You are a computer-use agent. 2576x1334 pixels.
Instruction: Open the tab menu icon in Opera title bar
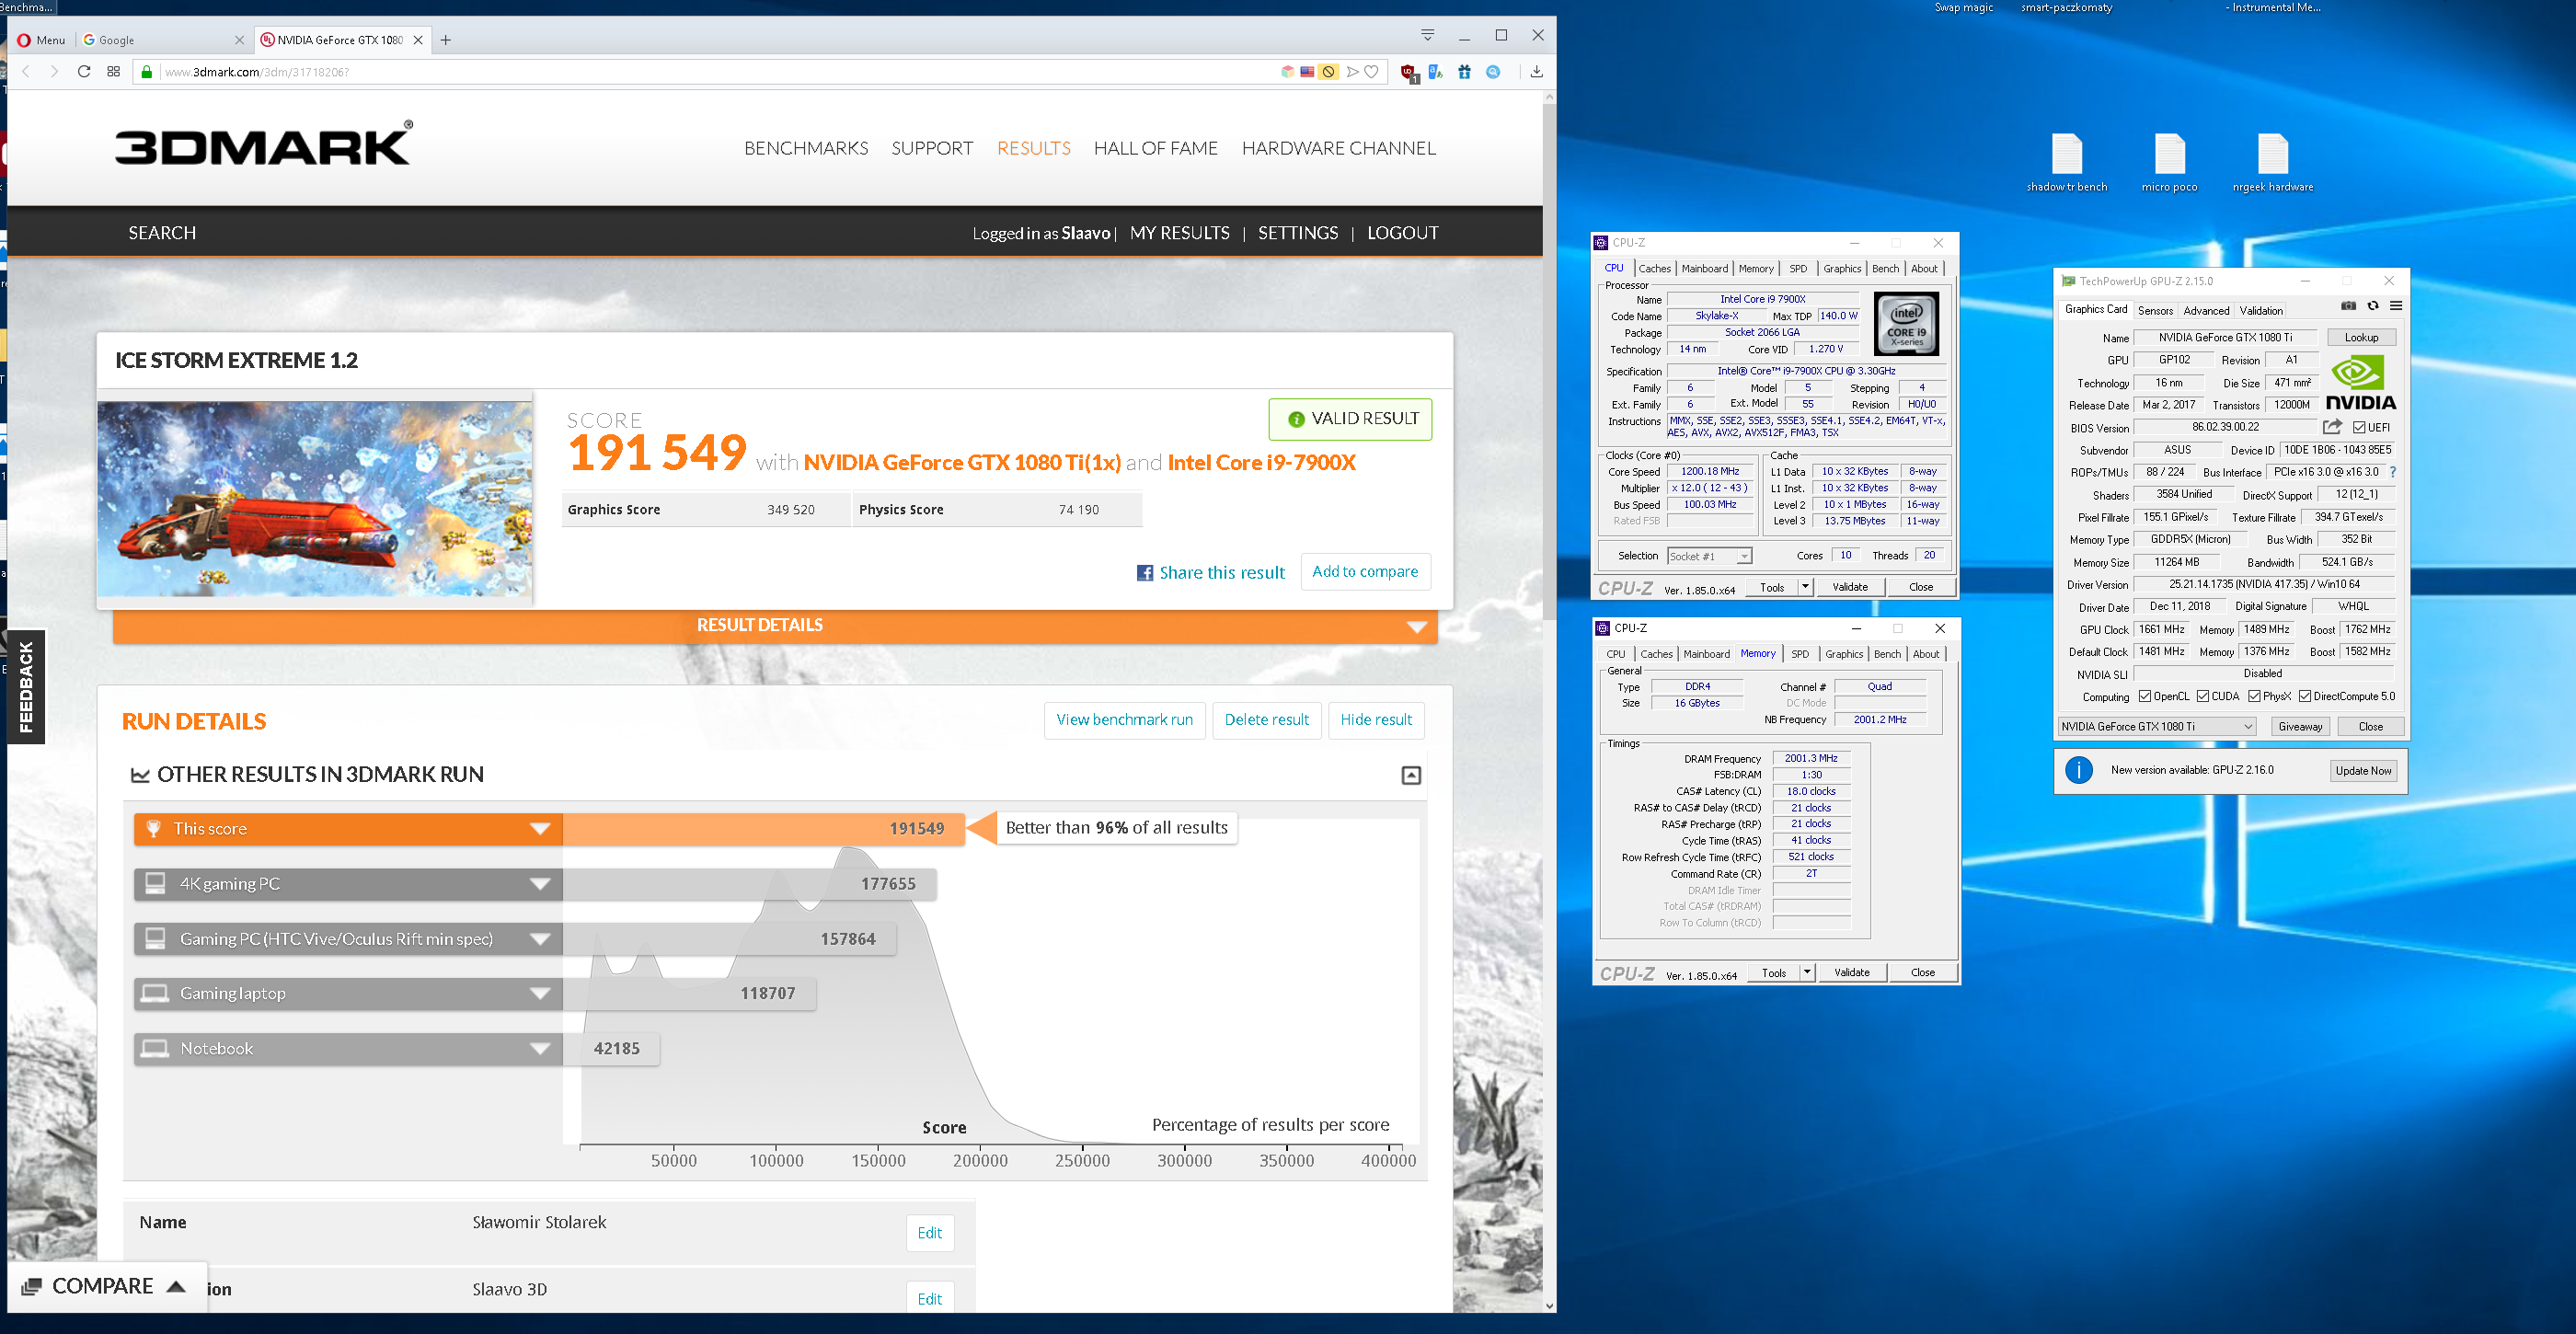coord(1427,35)
